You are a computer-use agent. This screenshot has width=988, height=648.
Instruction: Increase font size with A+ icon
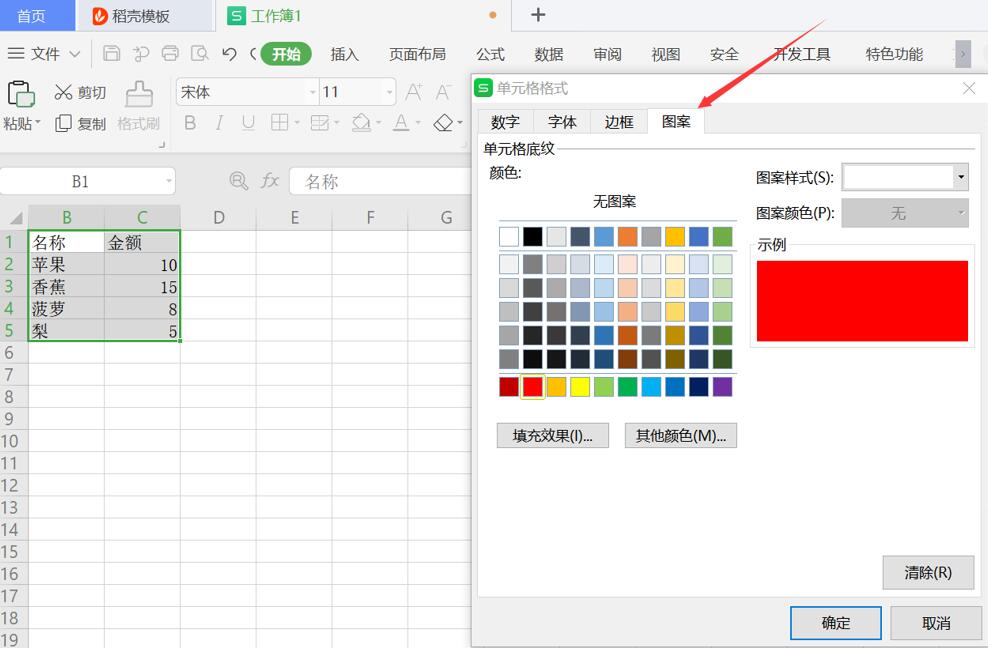(x=414, y=92)
